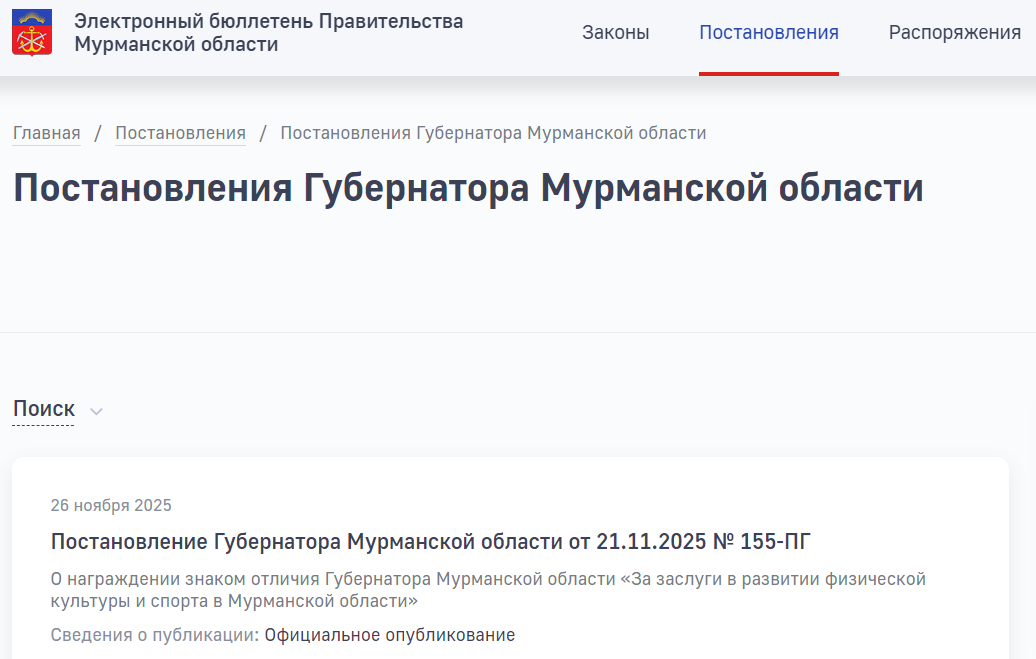Expand the Поиск search panel
1036x659 pixels.
pos(44,409)
